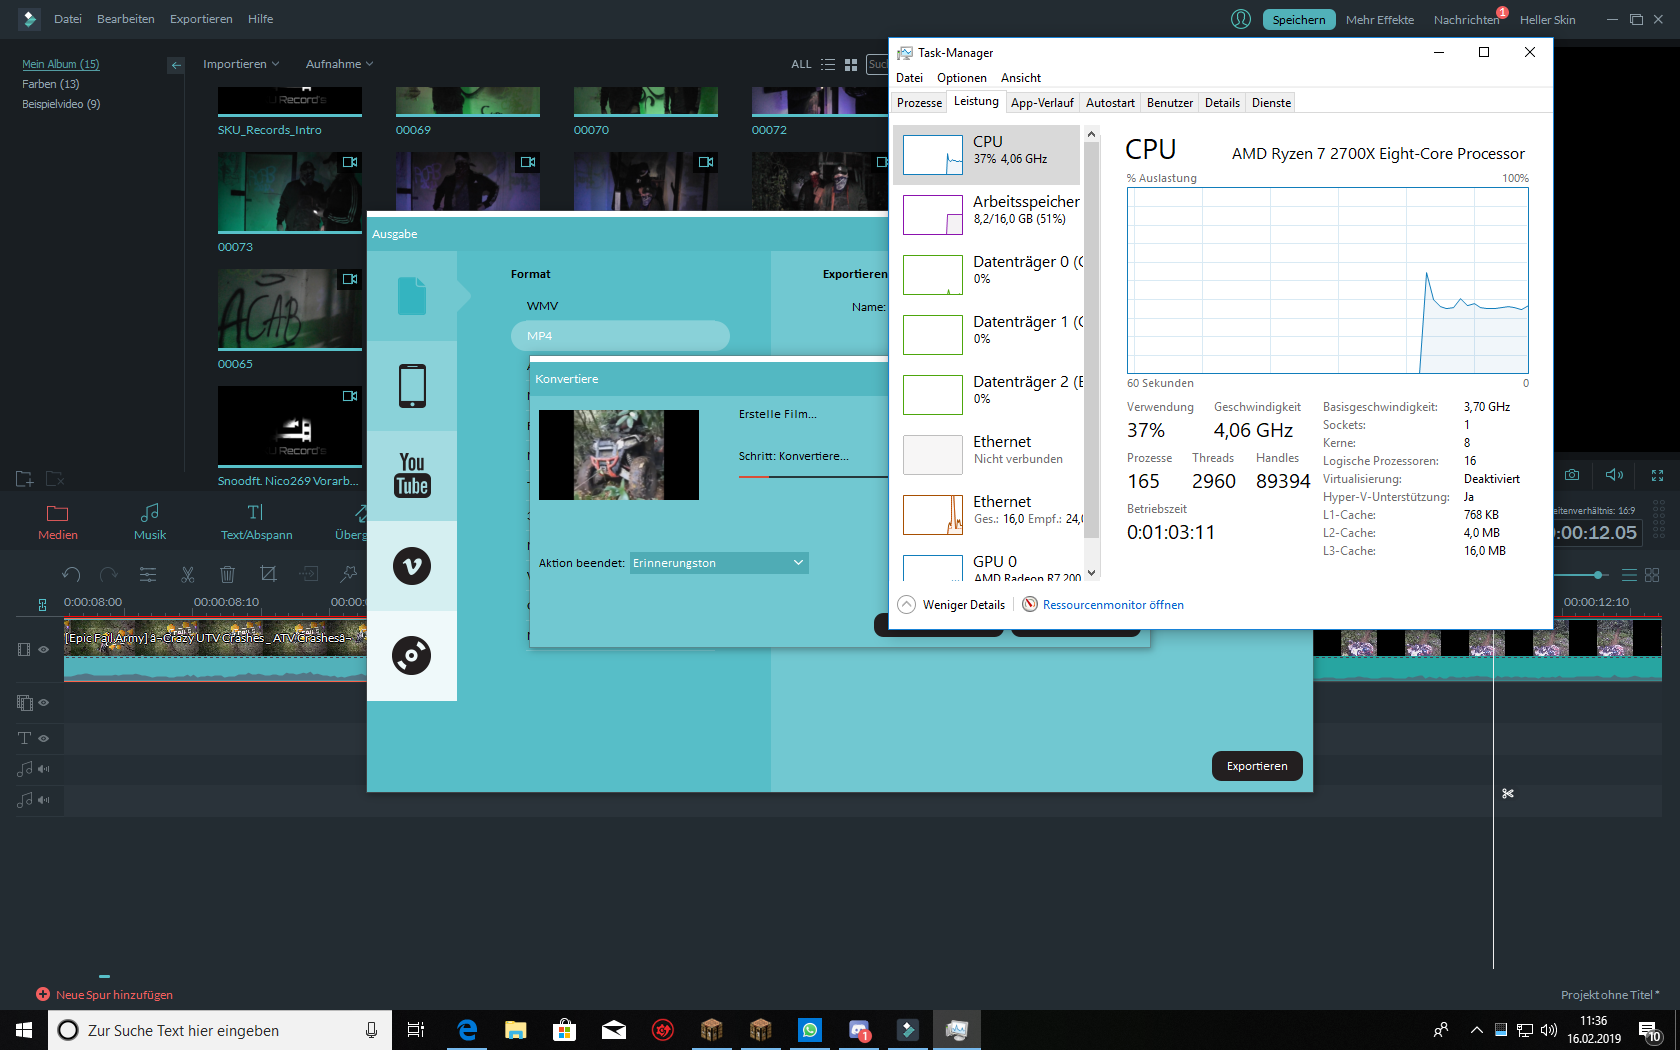Mute the second music track
The image size is (1680, 1050).
(44, 800)
